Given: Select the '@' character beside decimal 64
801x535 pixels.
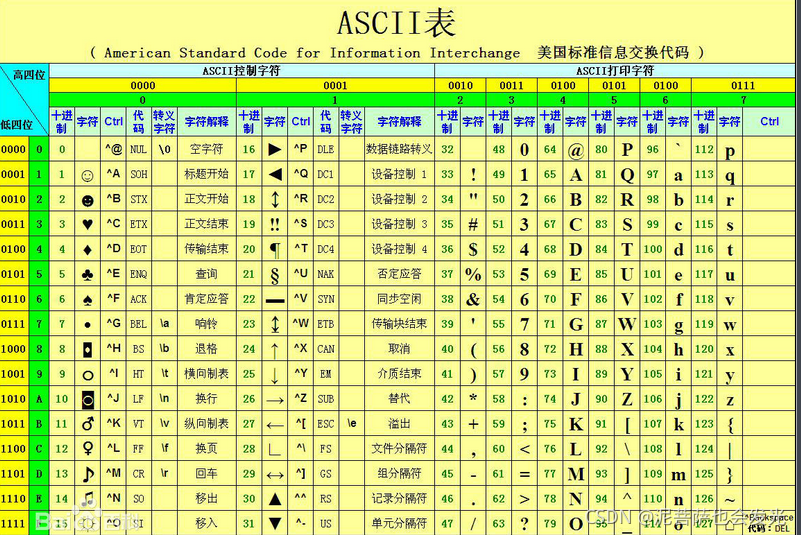Looking at the screenshot, I should 576,151.
